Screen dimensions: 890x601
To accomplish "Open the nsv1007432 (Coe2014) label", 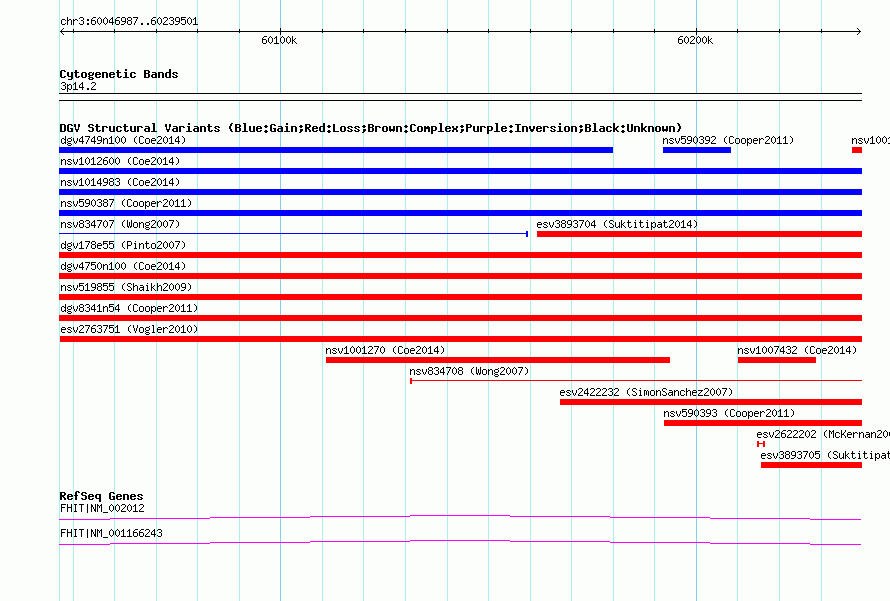I will 797,350.
